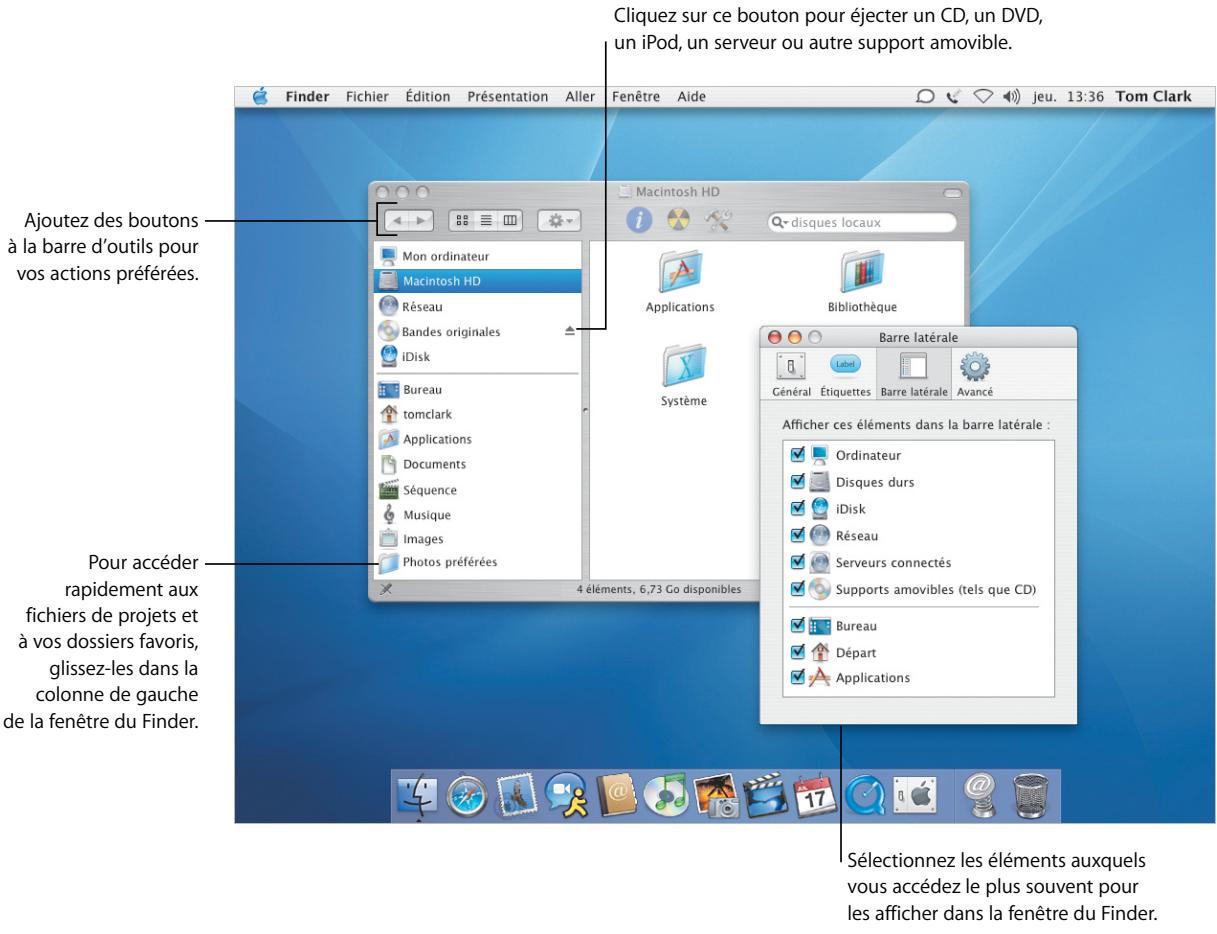Open iPhoto from the Dock
The image size is (1217, 934).
pos(715,797)
